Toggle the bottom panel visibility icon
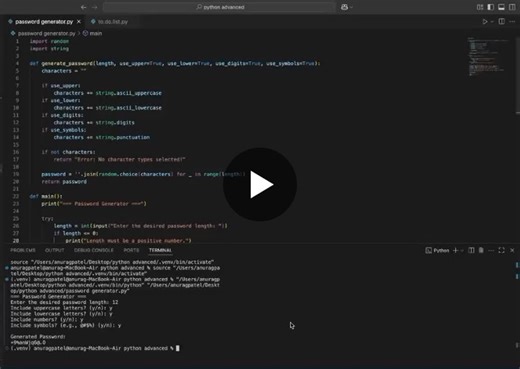Image resolution: width=520 pixels, height=369 pixels. coord(501,7)
